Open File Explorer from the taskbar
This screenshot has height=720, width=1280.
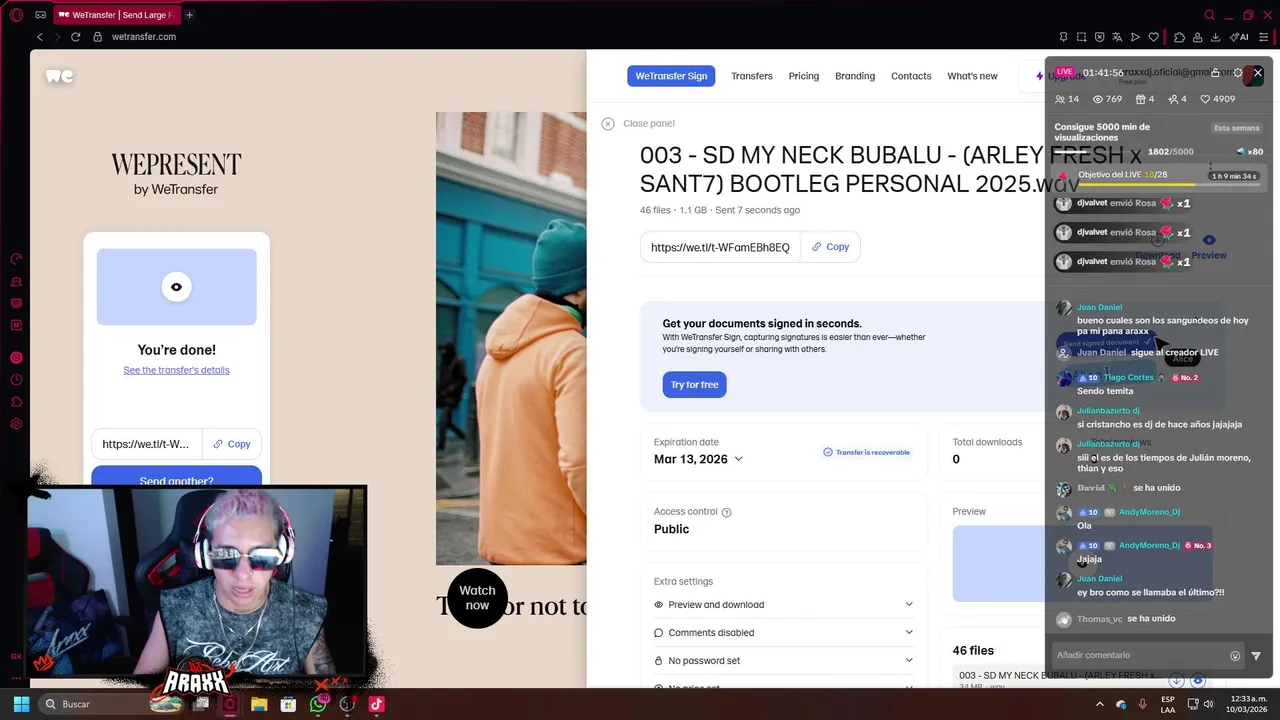click(x=259, y=704)
